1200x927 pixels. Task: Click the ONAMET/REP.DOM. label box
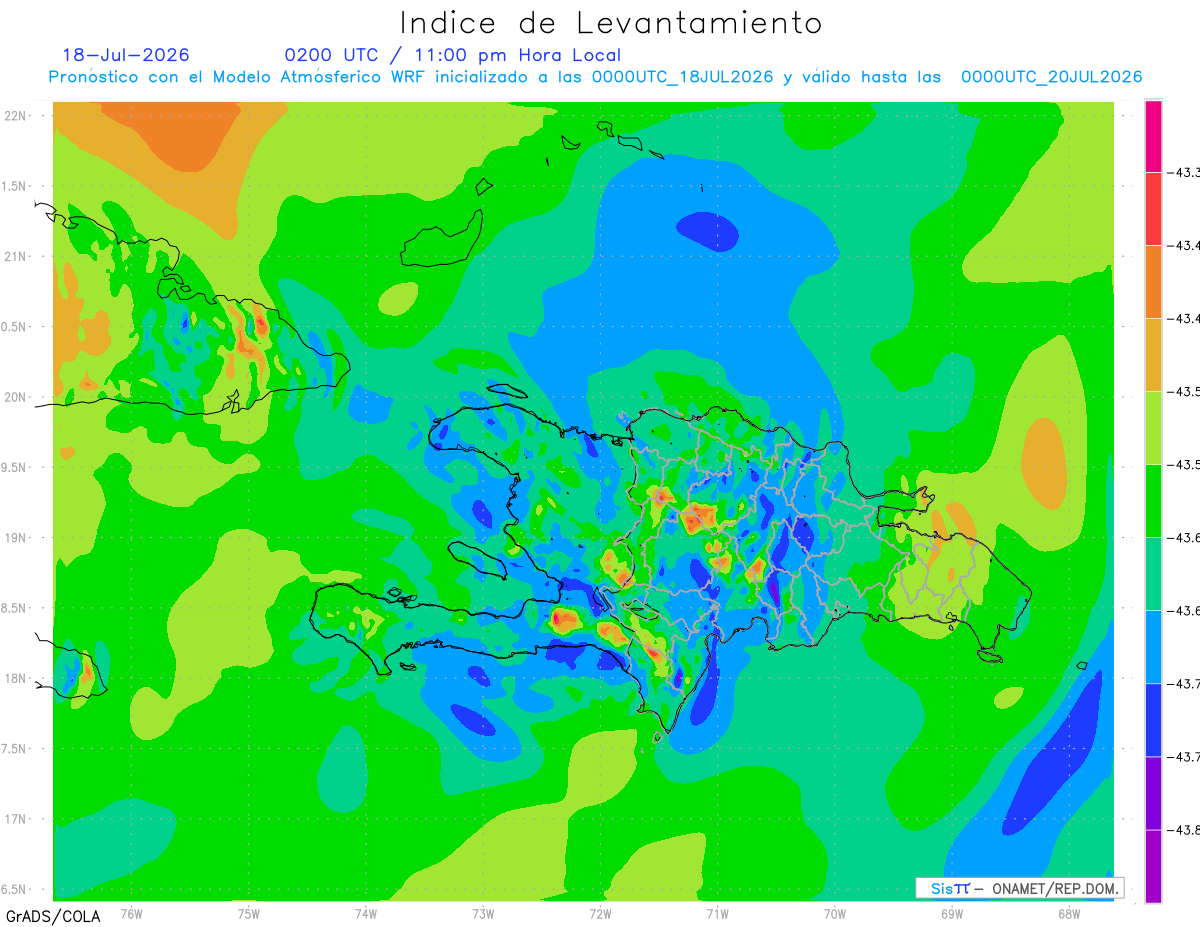(x=1020, y=888)
